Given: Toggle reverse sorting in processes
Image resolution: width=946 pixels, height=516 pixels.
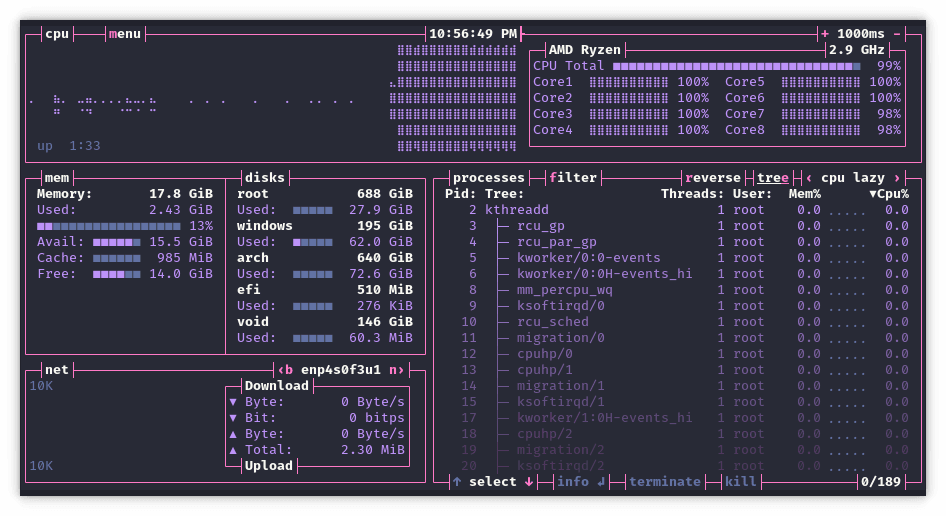Looking at the screenshot, I should point(712,178).
